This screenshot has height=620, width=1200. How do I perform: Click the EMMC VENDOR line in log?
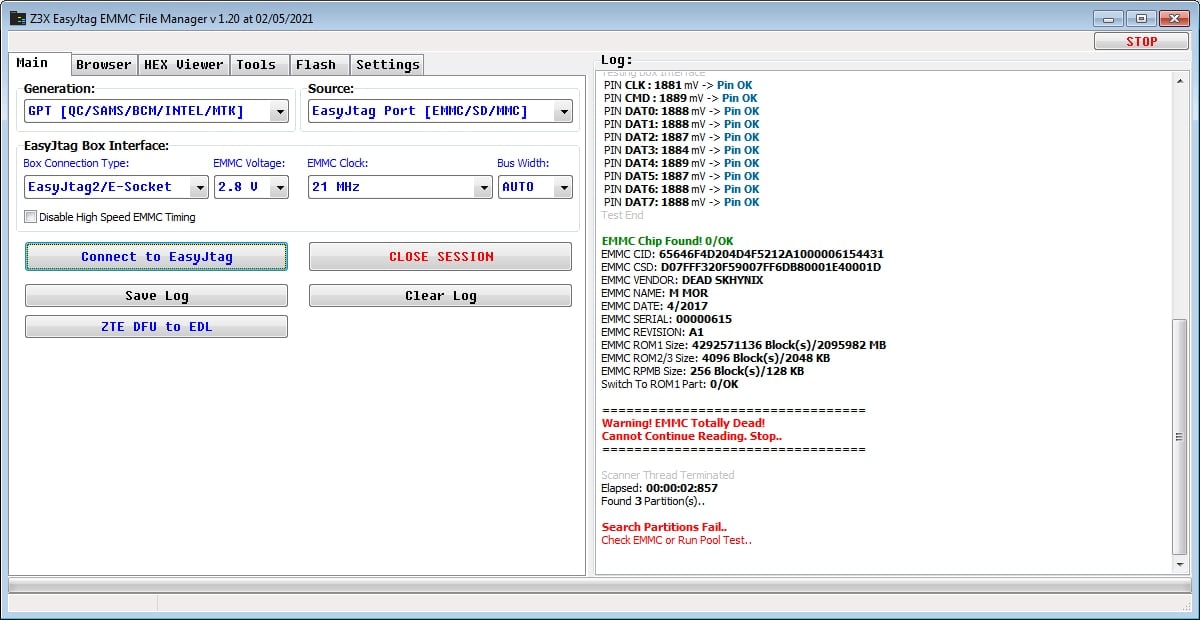tap(682, 280)
